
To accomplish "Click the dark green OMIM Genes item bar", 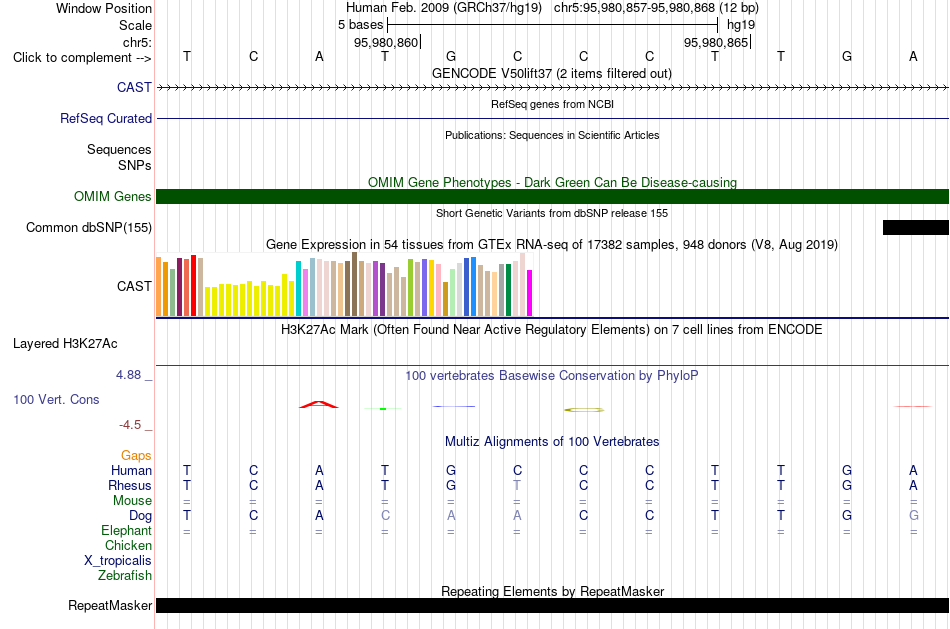I will coord(552,196).
